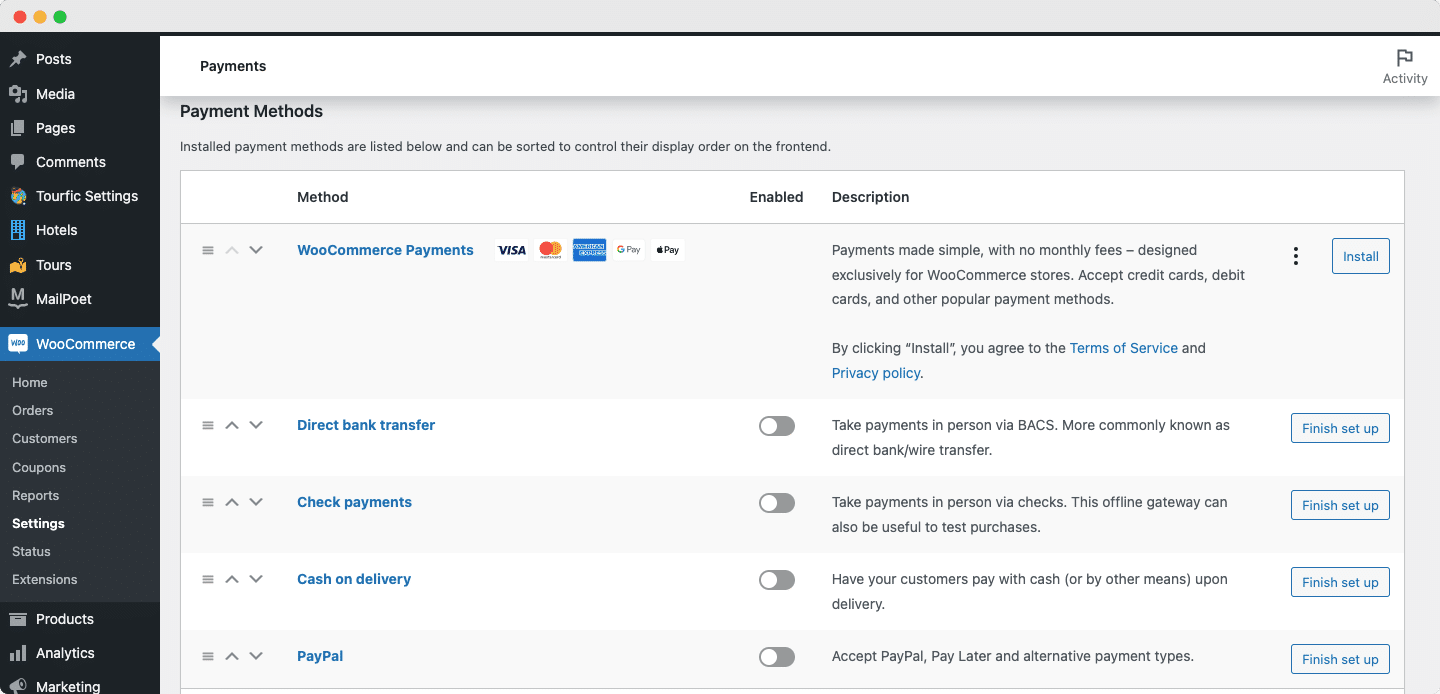The height and width of the screenshot is (694, 1440).
Task: Move Direct bank transfer down
Action: pyautogui.click(x=256, y=425)
